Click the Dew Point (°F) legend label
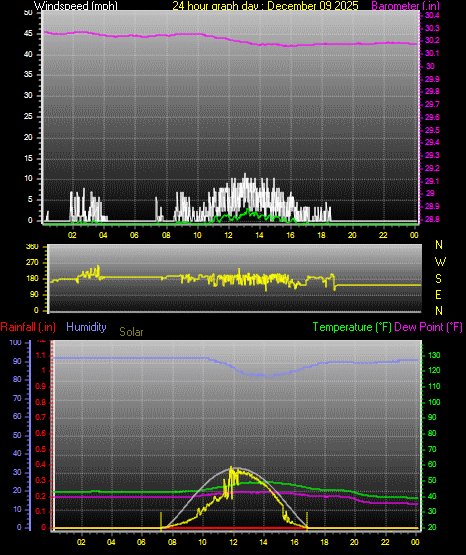Screen dimensions: 466x555 [x=428, y=327]
